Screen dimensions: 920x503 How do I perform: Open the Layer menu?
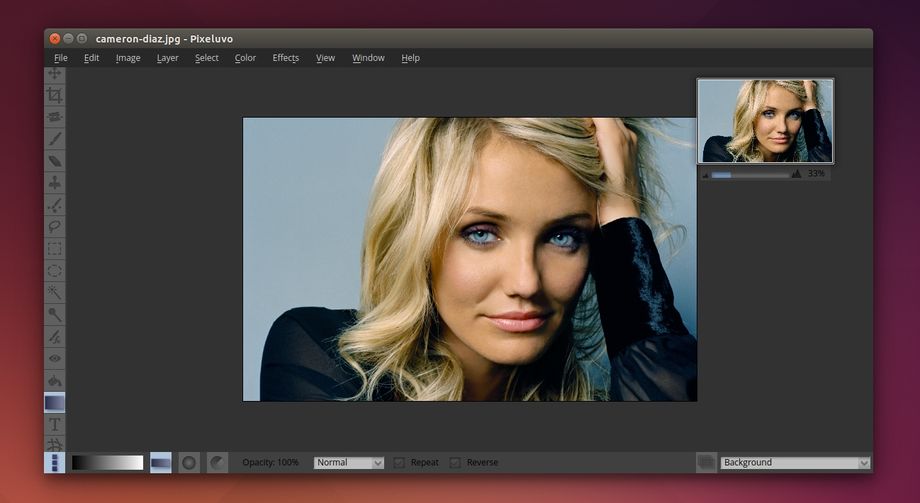click(167, 58)
